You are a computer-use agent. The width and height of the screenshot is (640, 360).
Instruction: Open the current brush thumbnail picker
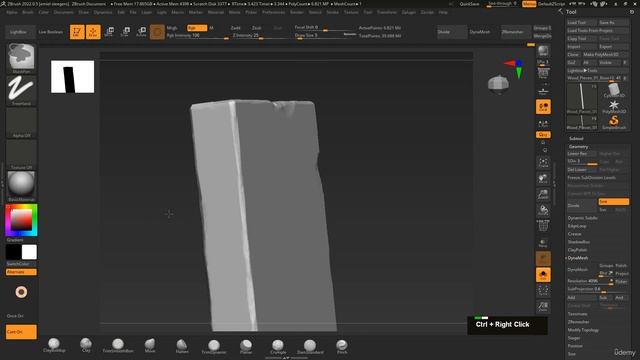click(x=21, y=58)
